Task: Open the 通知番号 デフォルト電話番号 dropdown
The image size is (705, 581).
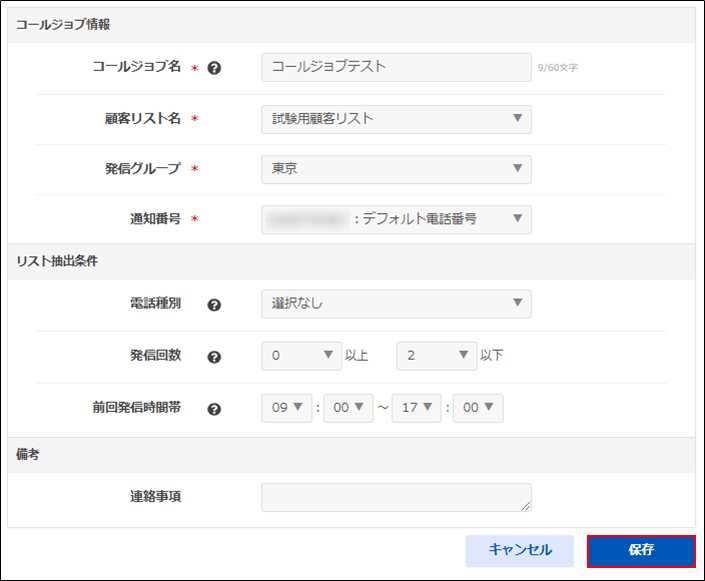Action: coord(396,219)
